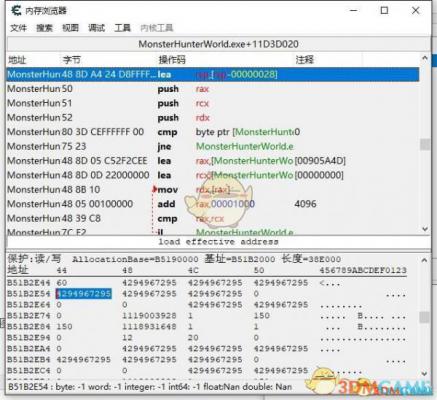Maximize the memory viewer window
Image resolution: width=437 pixels, height=400 pixels.
coord(384,11)
